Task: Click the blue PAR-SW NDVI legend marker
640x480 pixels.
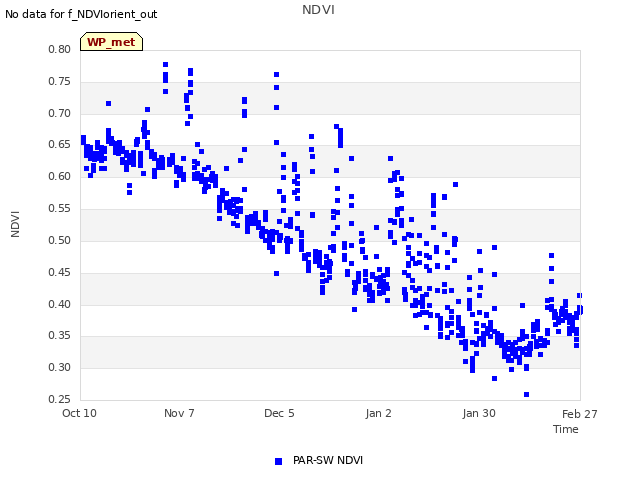Action: coord(278,461)
